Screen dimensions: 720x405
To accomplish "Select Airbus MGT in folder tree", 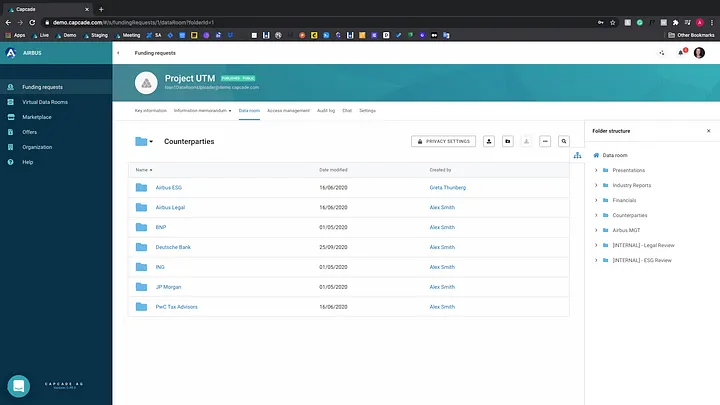I will point(626,230).
